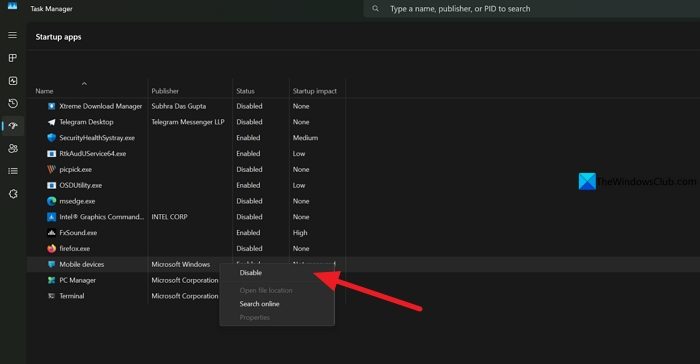
Task: Click the Xtreme Download Manager icon
Action: click(x=51, y=106)
